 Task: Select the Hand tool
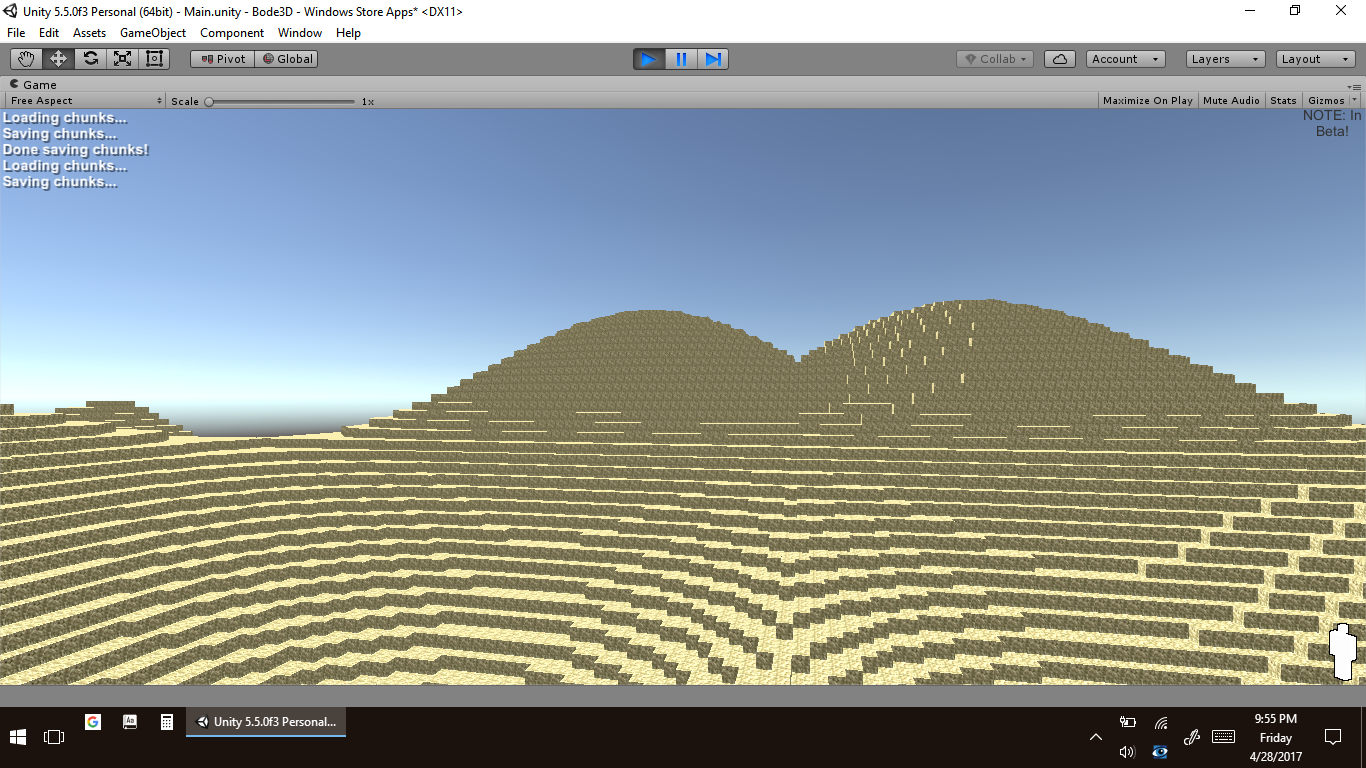(x=26, y=59)
